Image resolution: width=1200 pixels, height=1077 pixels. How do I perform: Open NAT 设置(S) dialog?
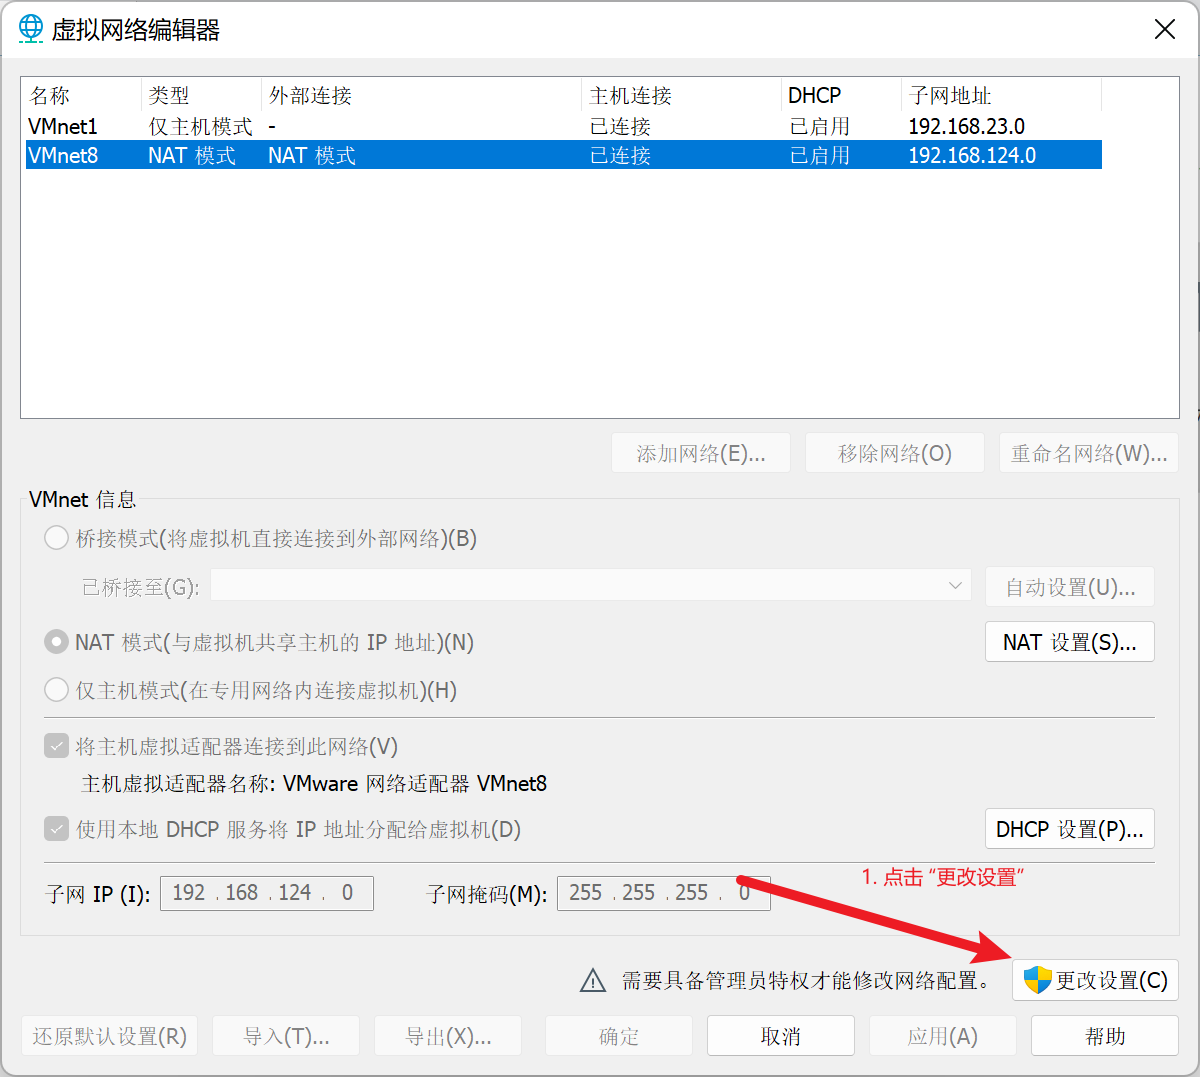pos(1069,642)
